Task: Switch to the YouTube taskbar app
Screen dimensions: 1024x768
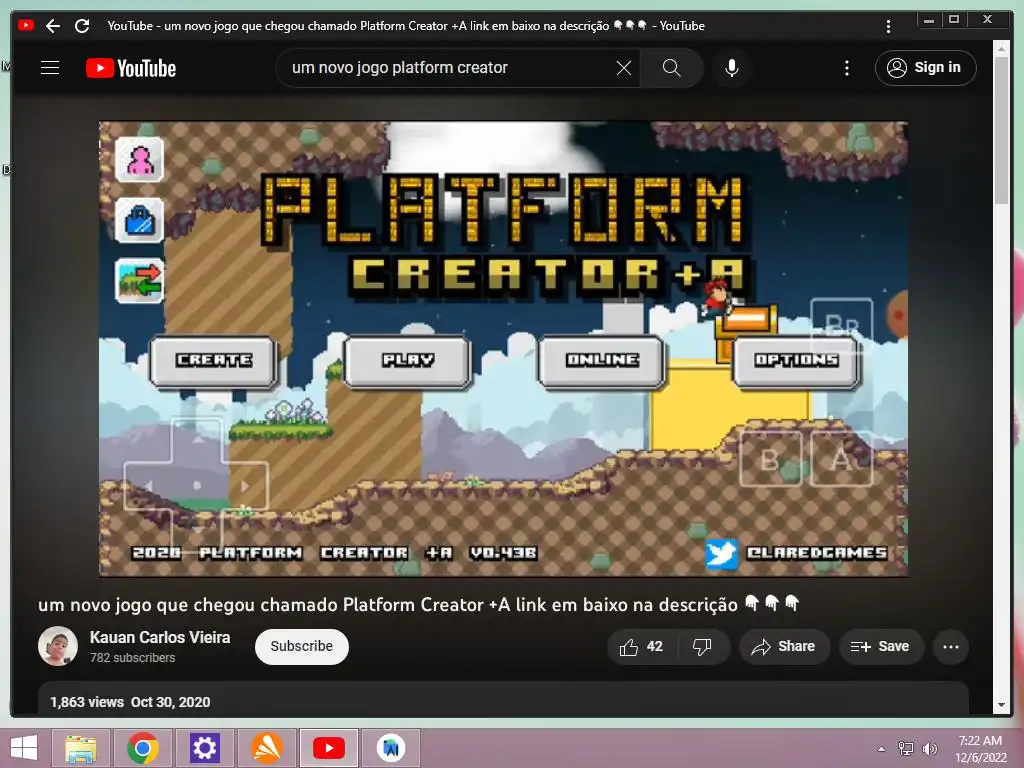Action: (328, 748)
